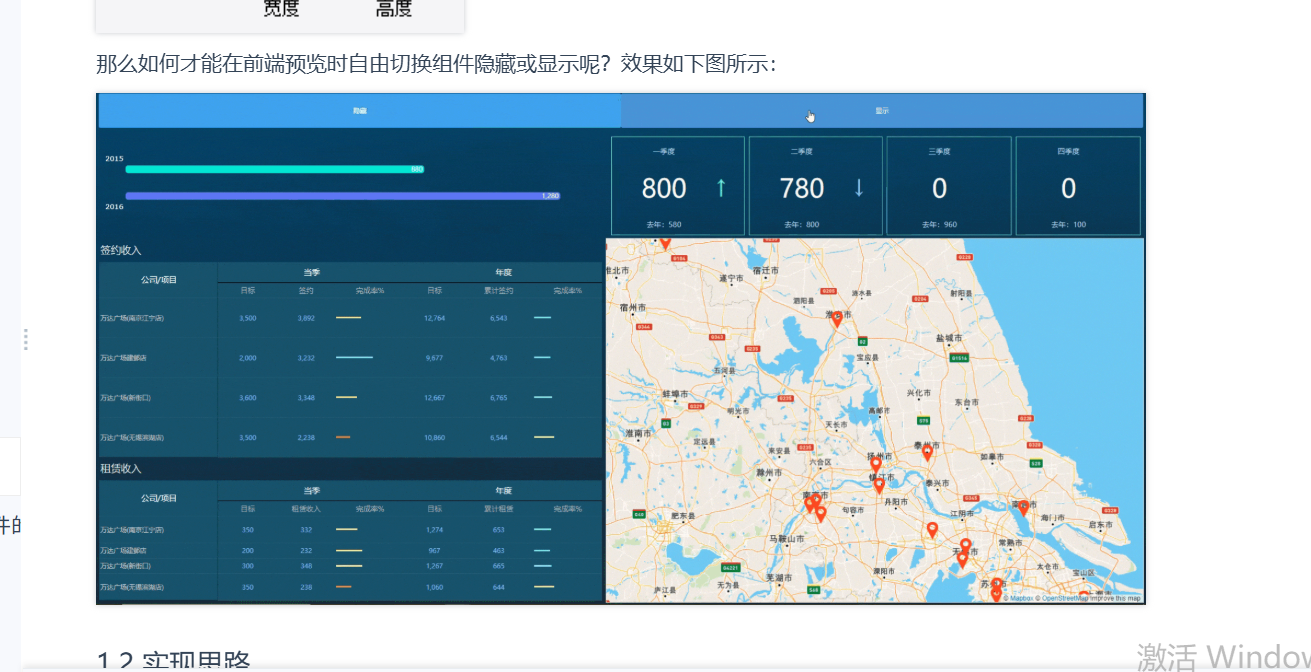Select the 显示 tab
The image size is (1311, 672).
[882, 111]
